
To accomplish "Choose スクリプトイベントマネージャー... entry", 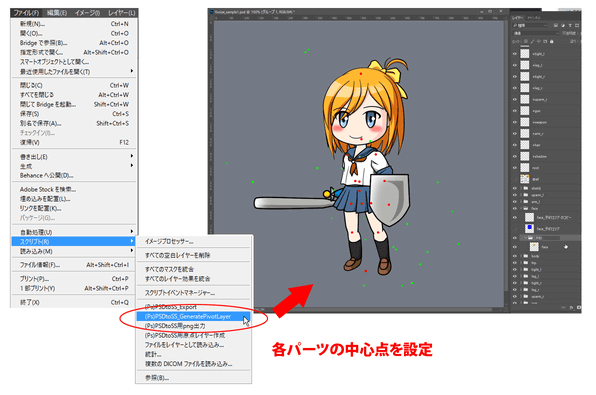I will [x=193, y=293].
